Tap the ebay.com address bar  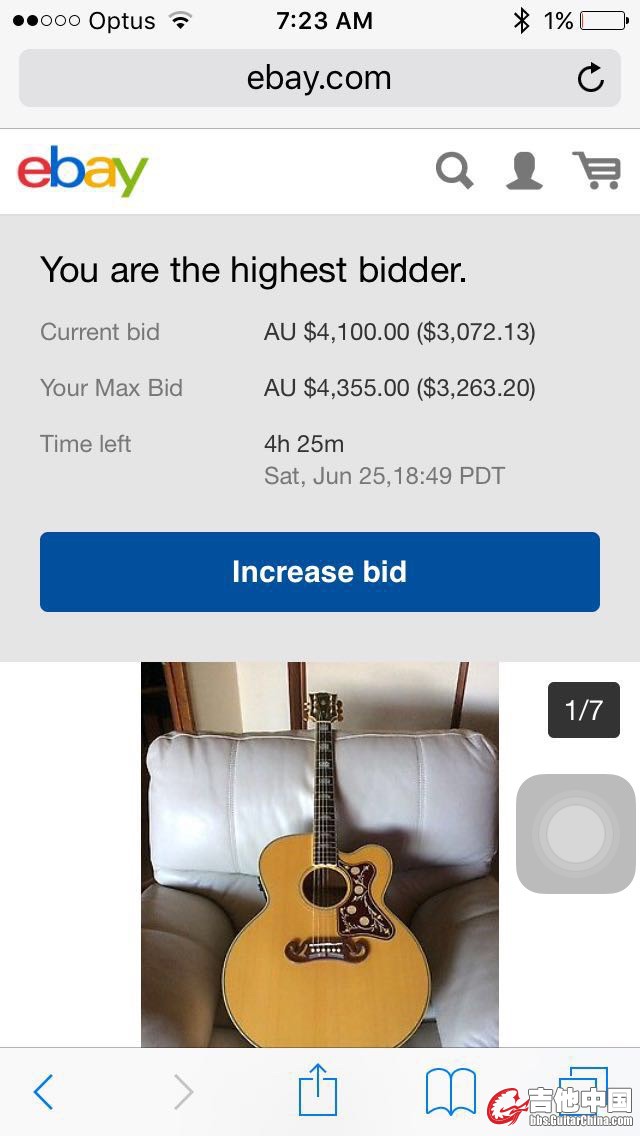click(318, 78)
